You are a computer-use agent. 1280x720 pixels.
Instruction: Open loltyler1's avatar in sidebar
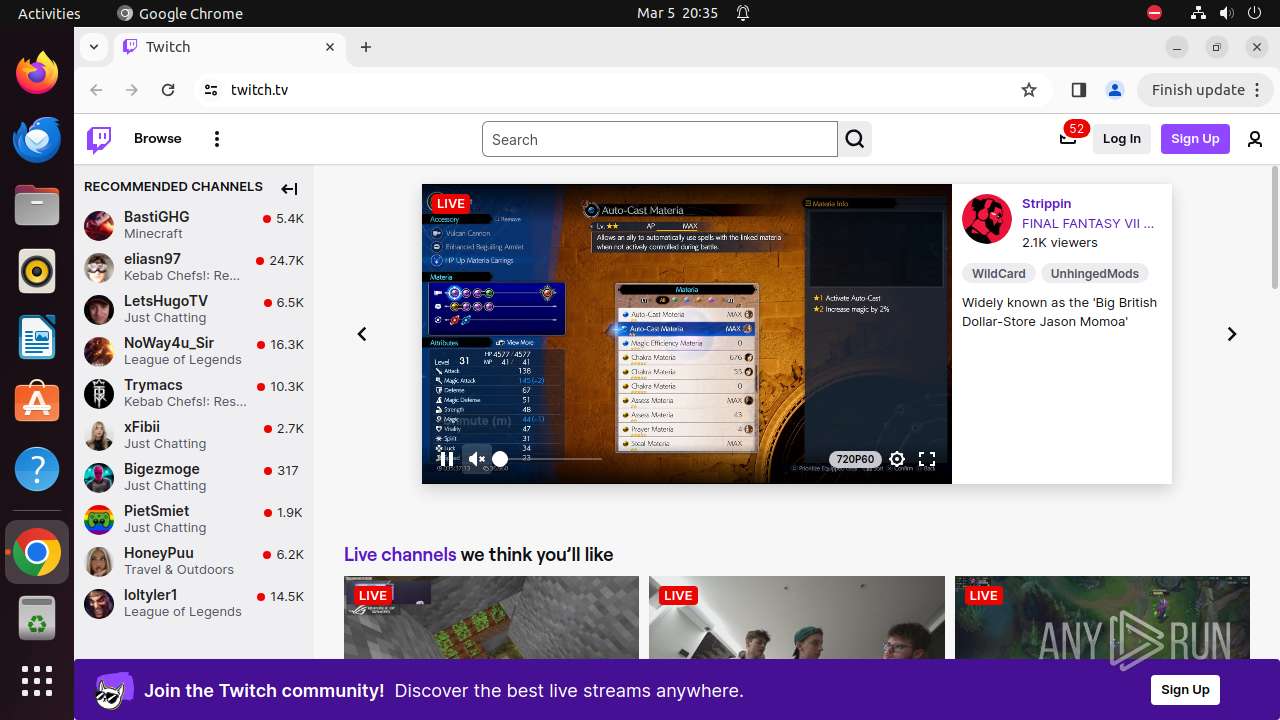[99, 603]
